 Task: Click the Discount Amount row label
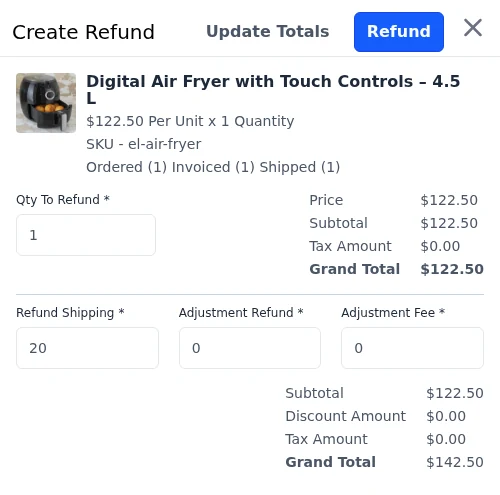click(x=346, y=416)
